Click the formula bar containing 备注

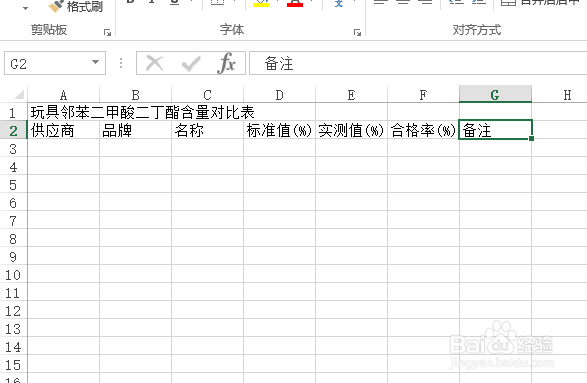point(418,63)
